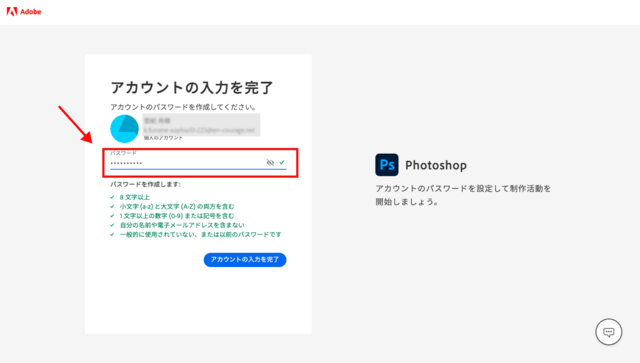
Task: Click the '小文字 (a-z) と大文字 (A-Z)' requirement
Action: (177, 207)
